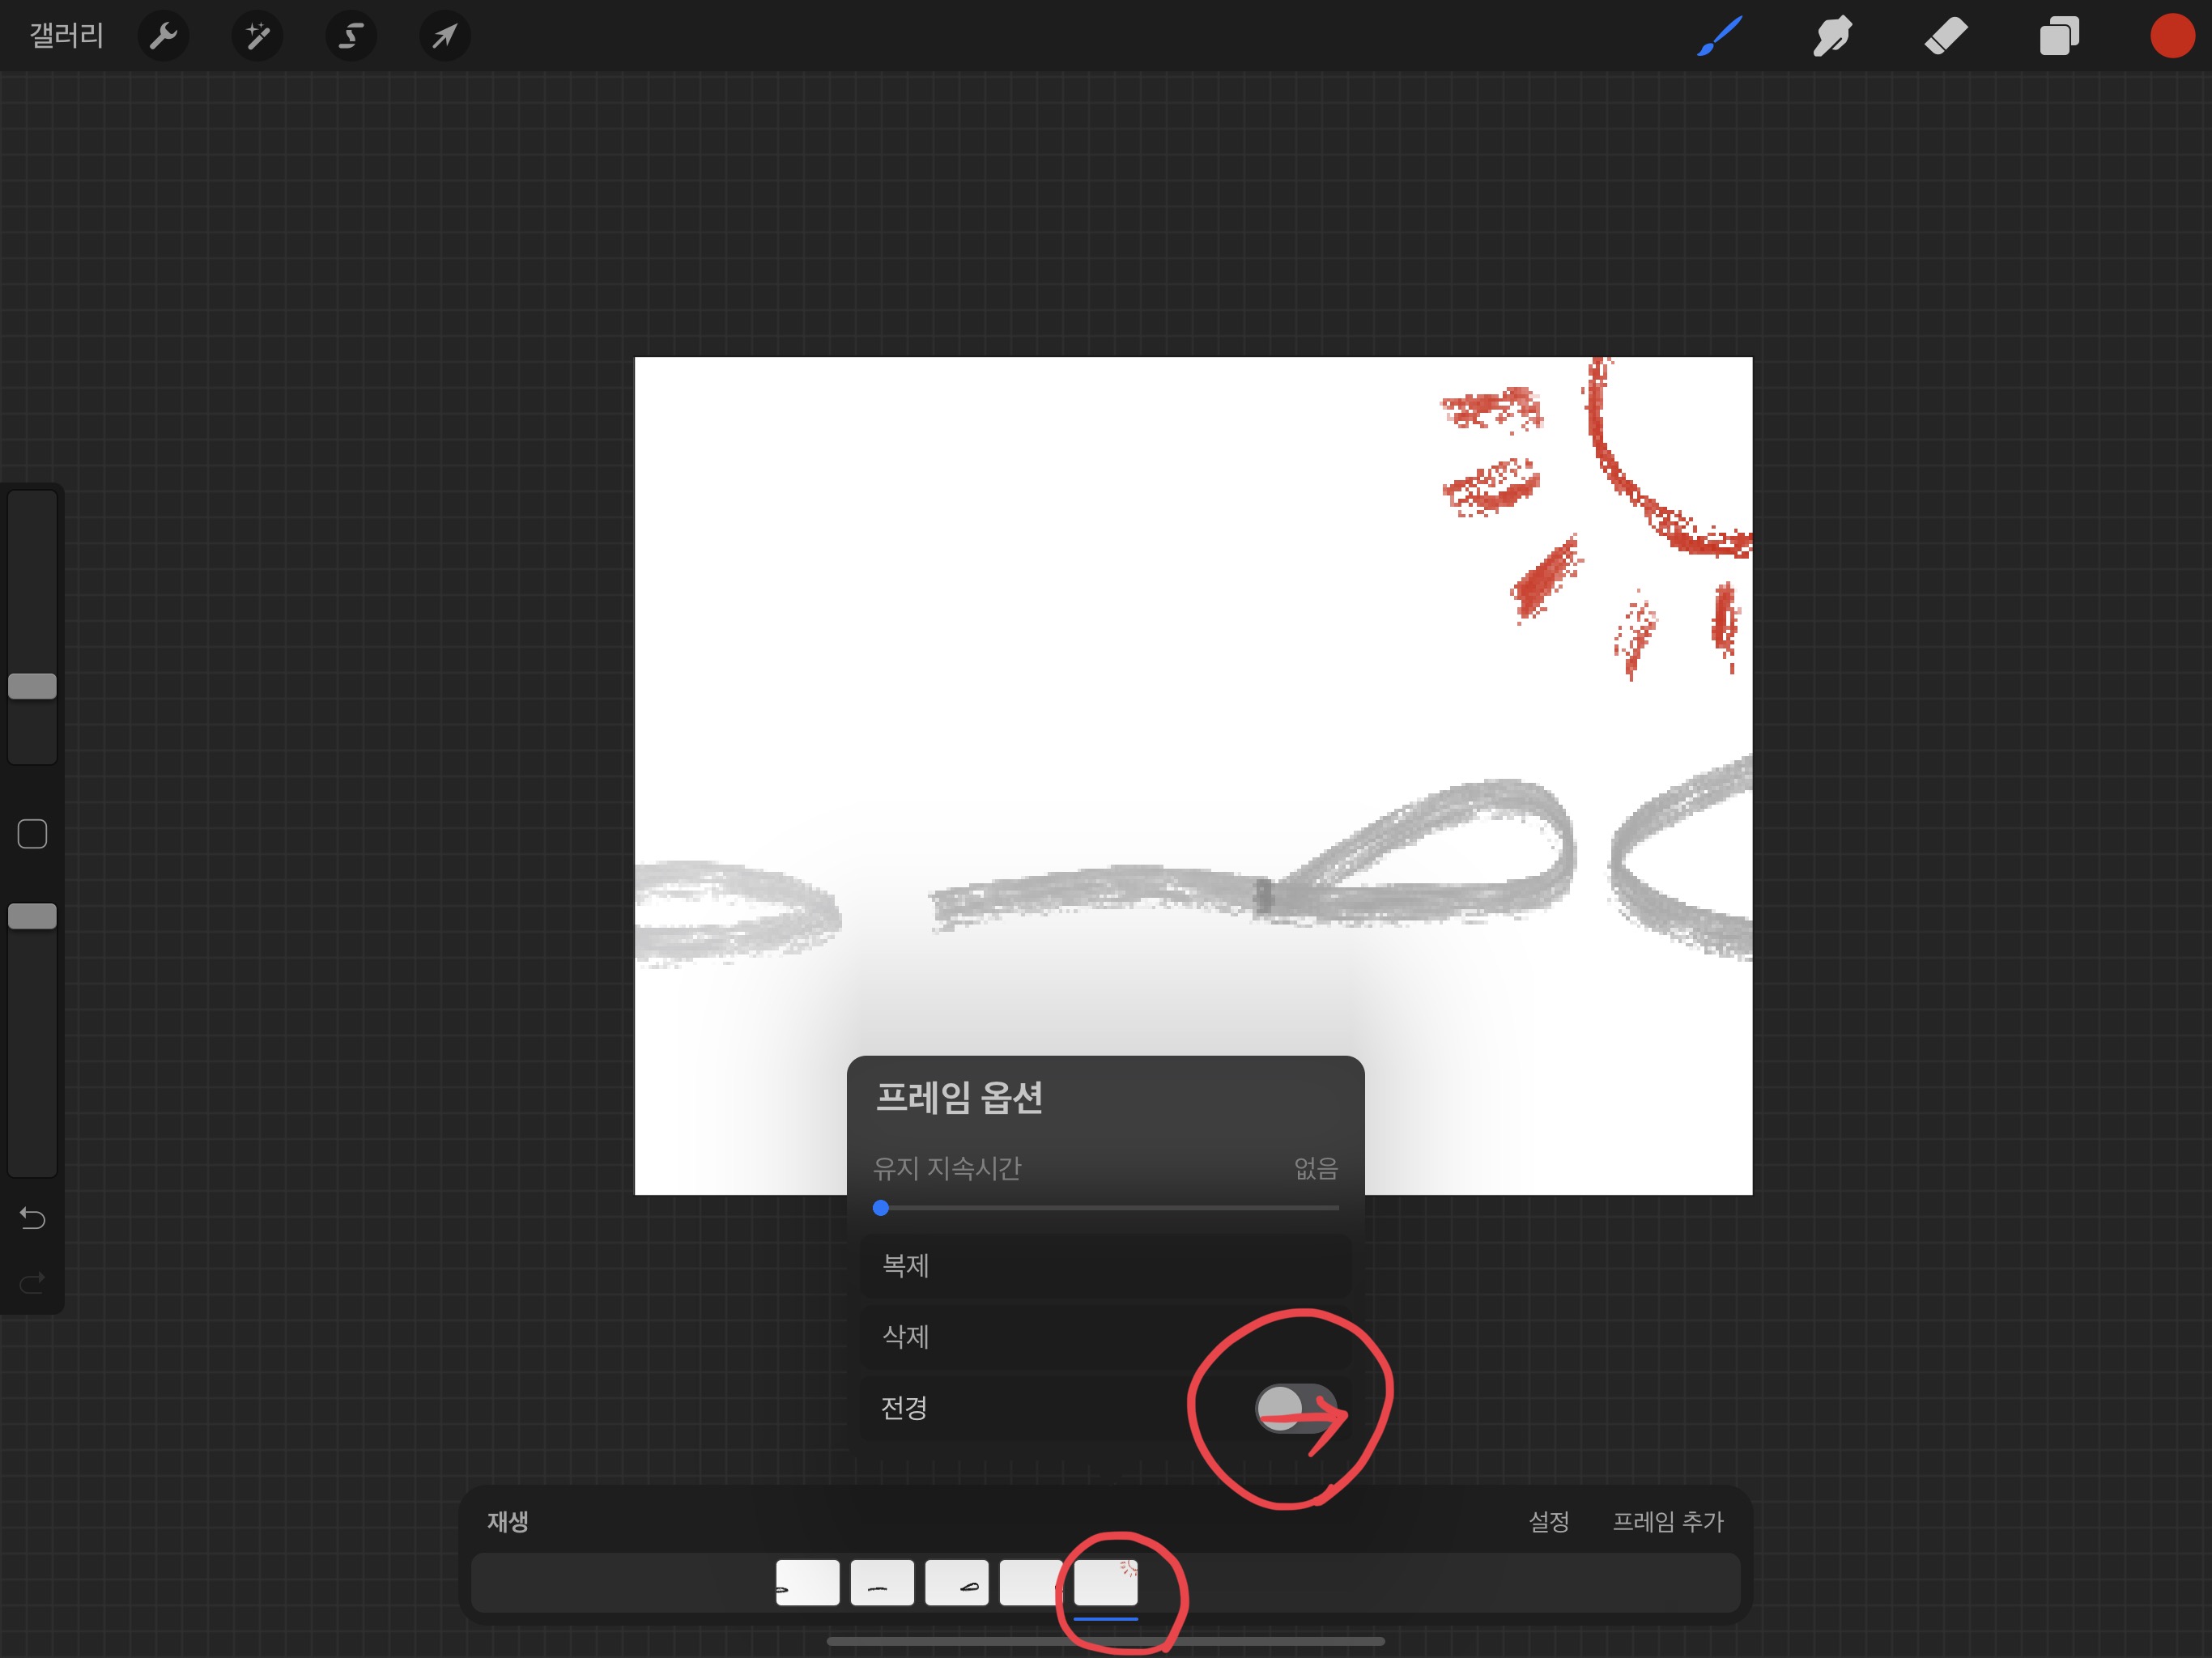Viewport: 2212px width, 1658px height.
Task: Open the Layers panel
Action: click(2059, 37)
